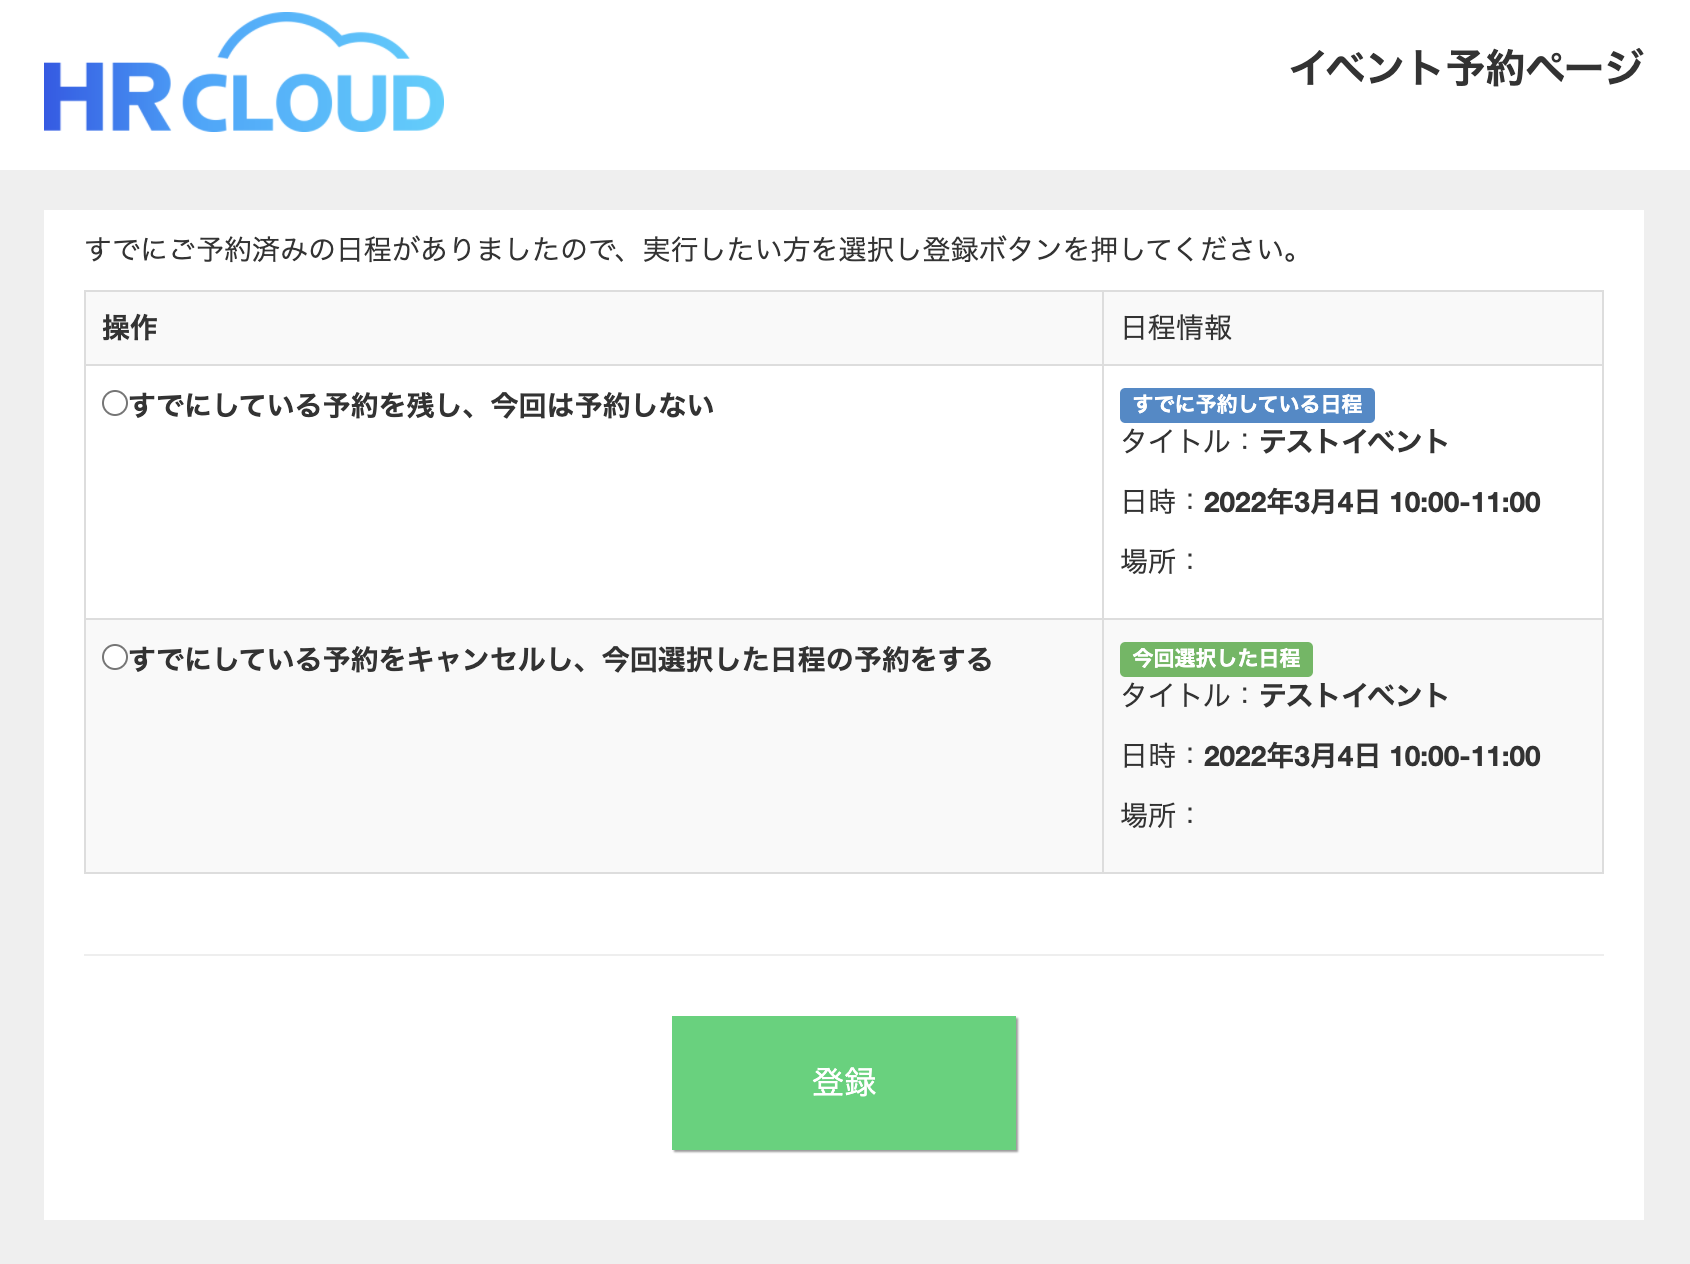The width and height of the screenshot is (1690, 1264).
Task: Choose the option すでにしている予約を残し、今回は予約しない
Action: coord(420,405)
